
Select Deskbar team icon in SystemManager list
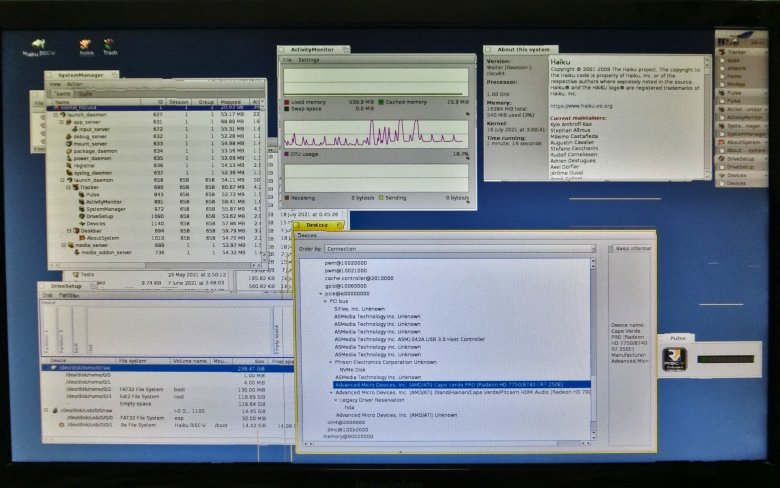tap(77, 231)
